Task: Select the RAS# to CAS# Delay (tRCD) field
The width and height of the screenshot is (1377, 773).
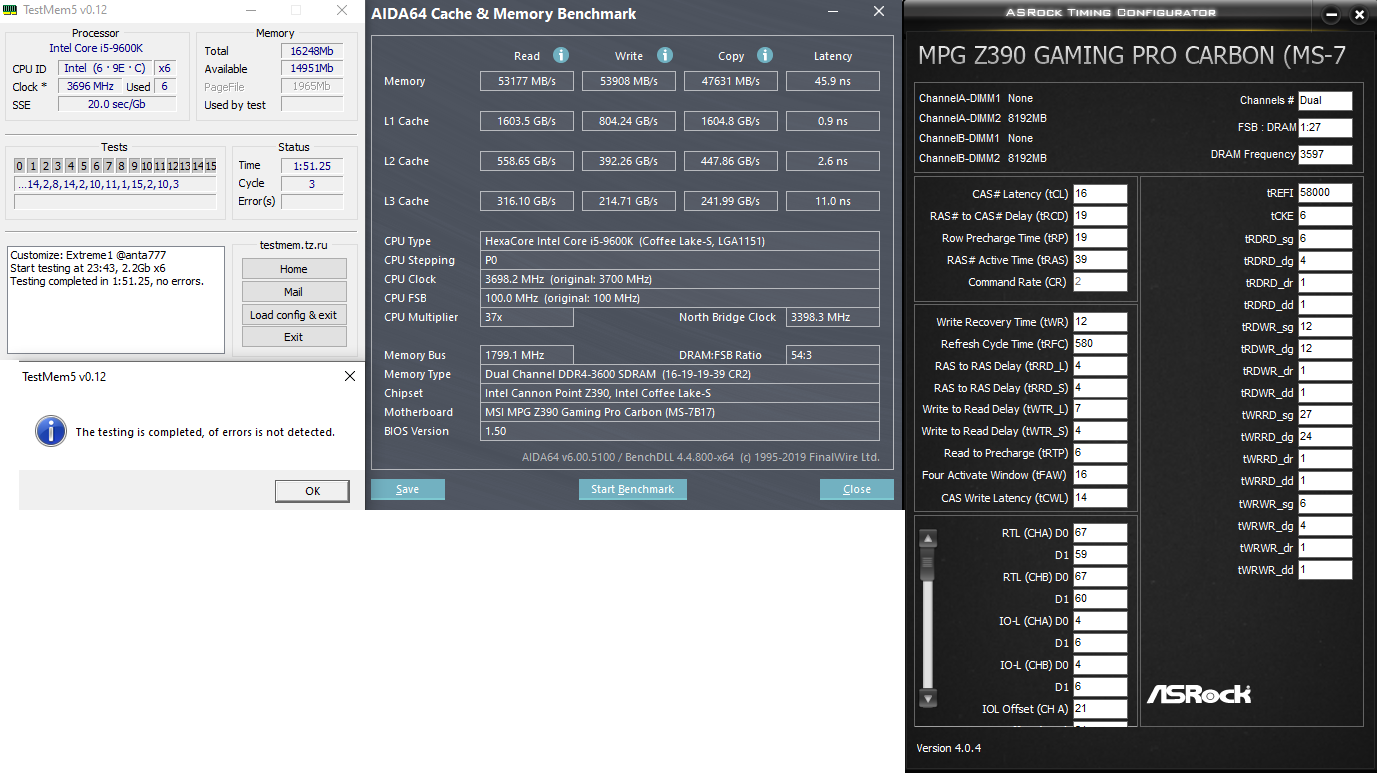Action: [x=1100, y=216]
